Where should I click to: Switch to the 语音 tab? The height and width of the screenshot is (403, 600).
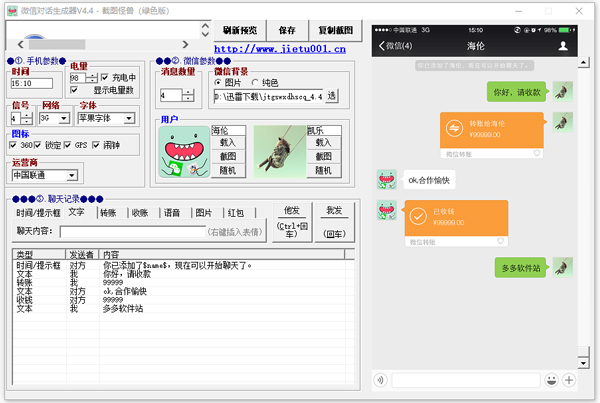[x=172, y=213]
